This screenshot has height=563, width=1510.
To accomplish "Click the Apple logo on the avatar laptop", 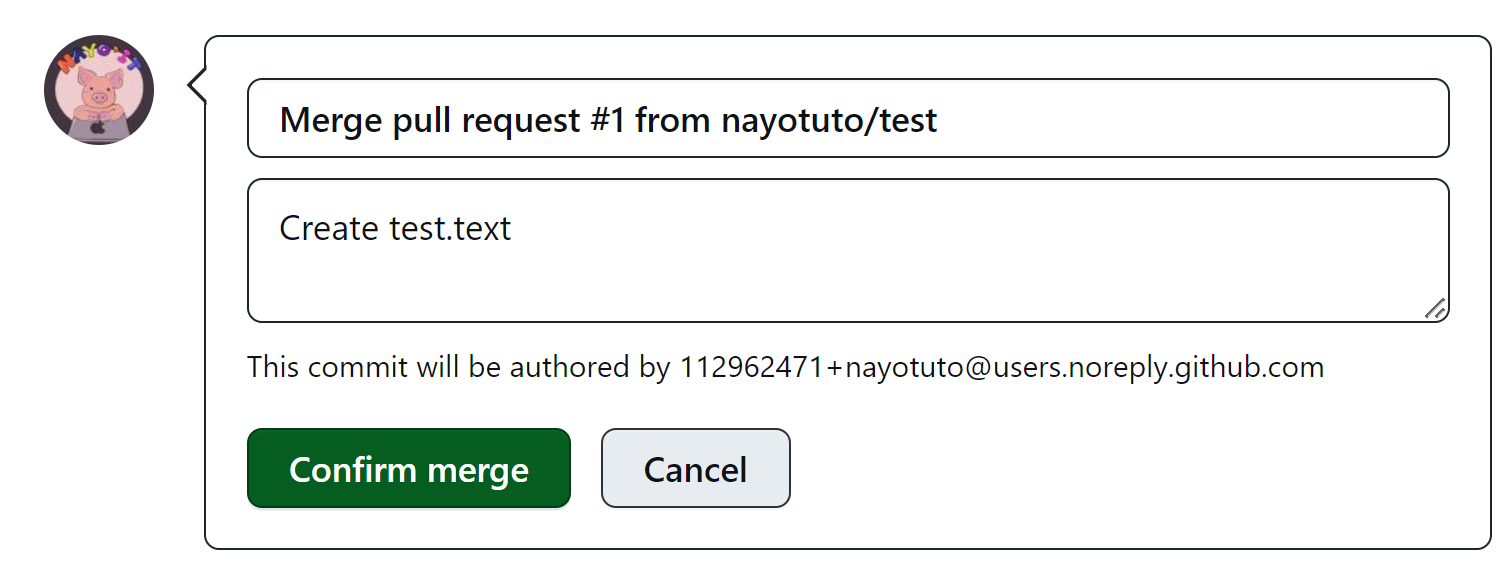I will click(98, 128).
